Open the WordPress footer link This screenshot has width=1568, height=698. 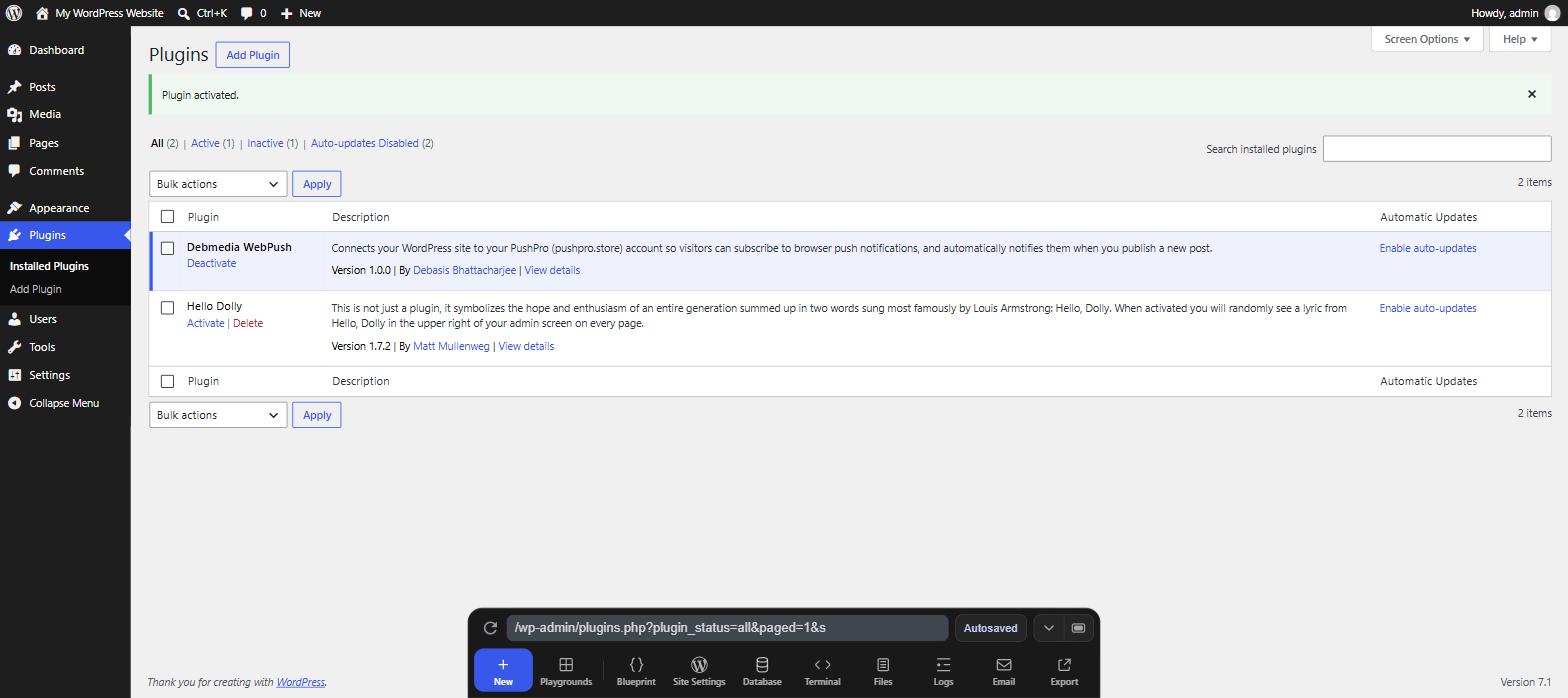pos(300,682)
